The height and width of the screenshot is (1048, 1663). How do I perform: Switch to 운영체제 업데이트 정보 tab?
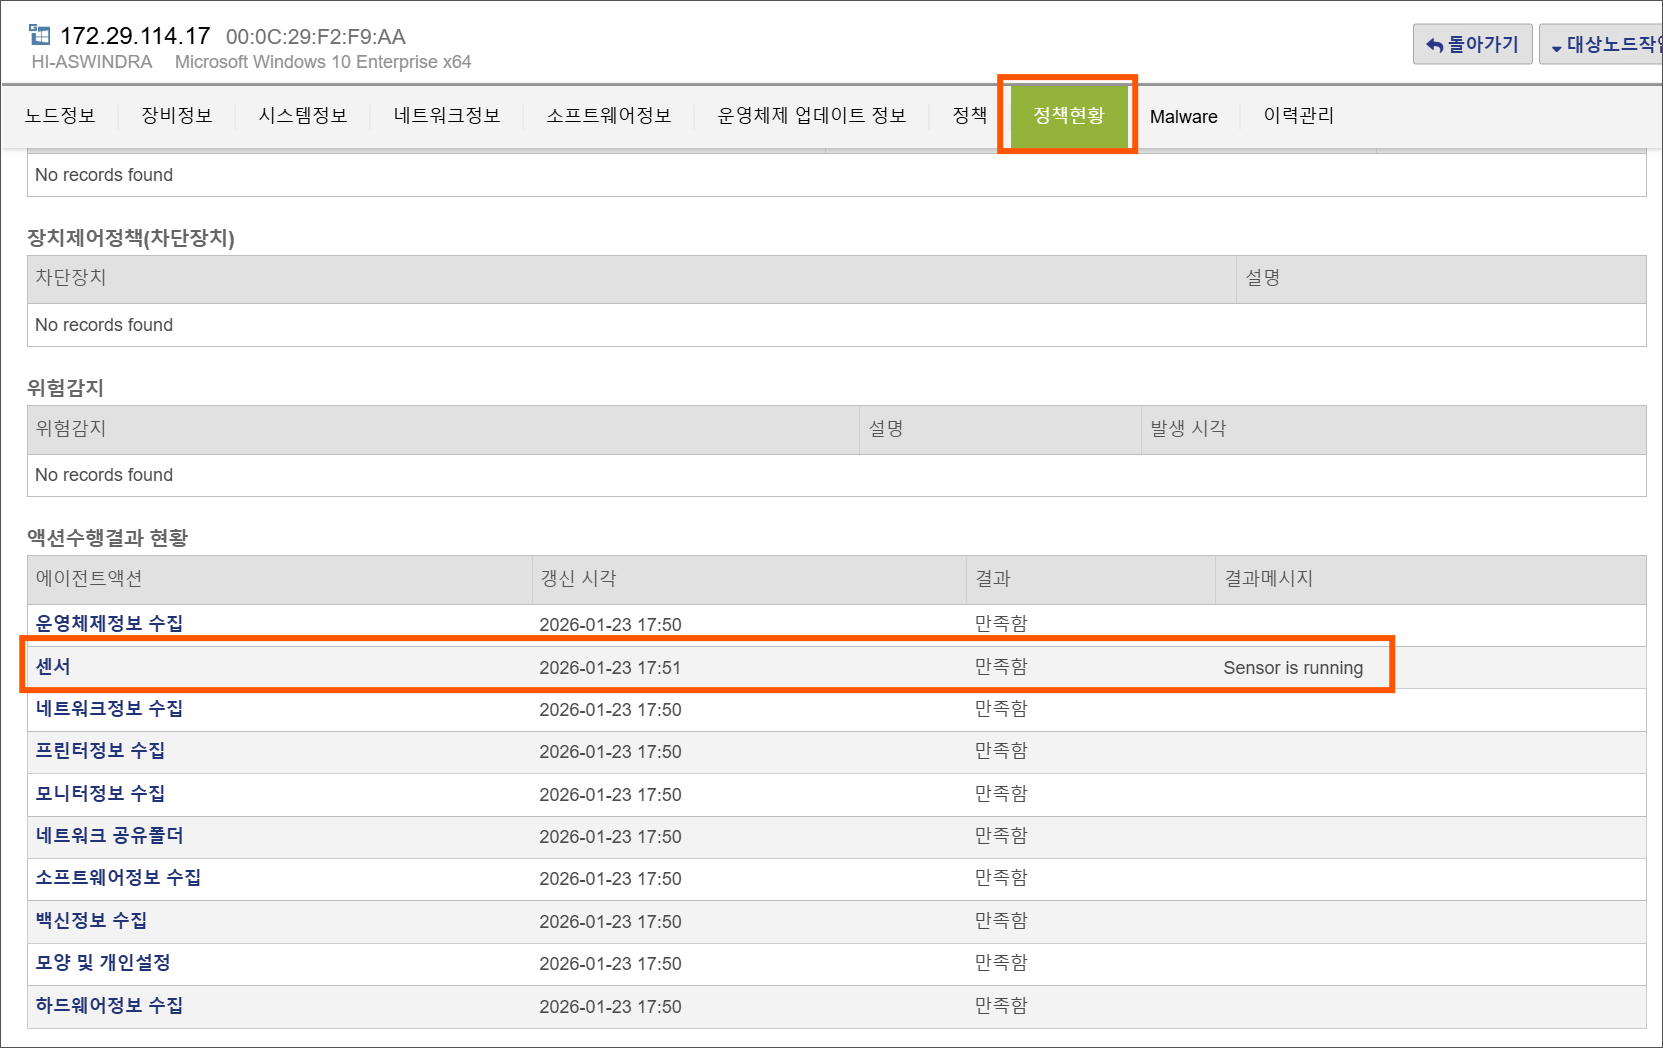point(811,116)
